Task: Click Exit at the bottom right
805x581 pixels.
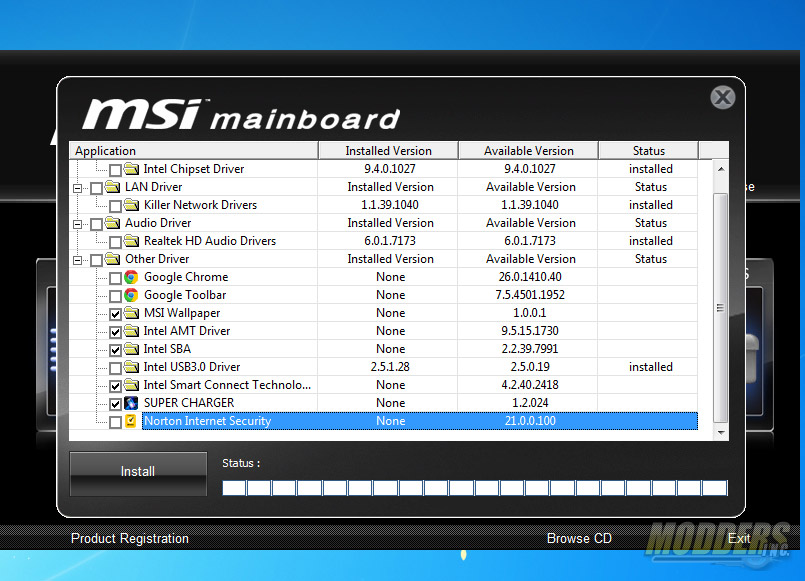Action: click(739, 538)
